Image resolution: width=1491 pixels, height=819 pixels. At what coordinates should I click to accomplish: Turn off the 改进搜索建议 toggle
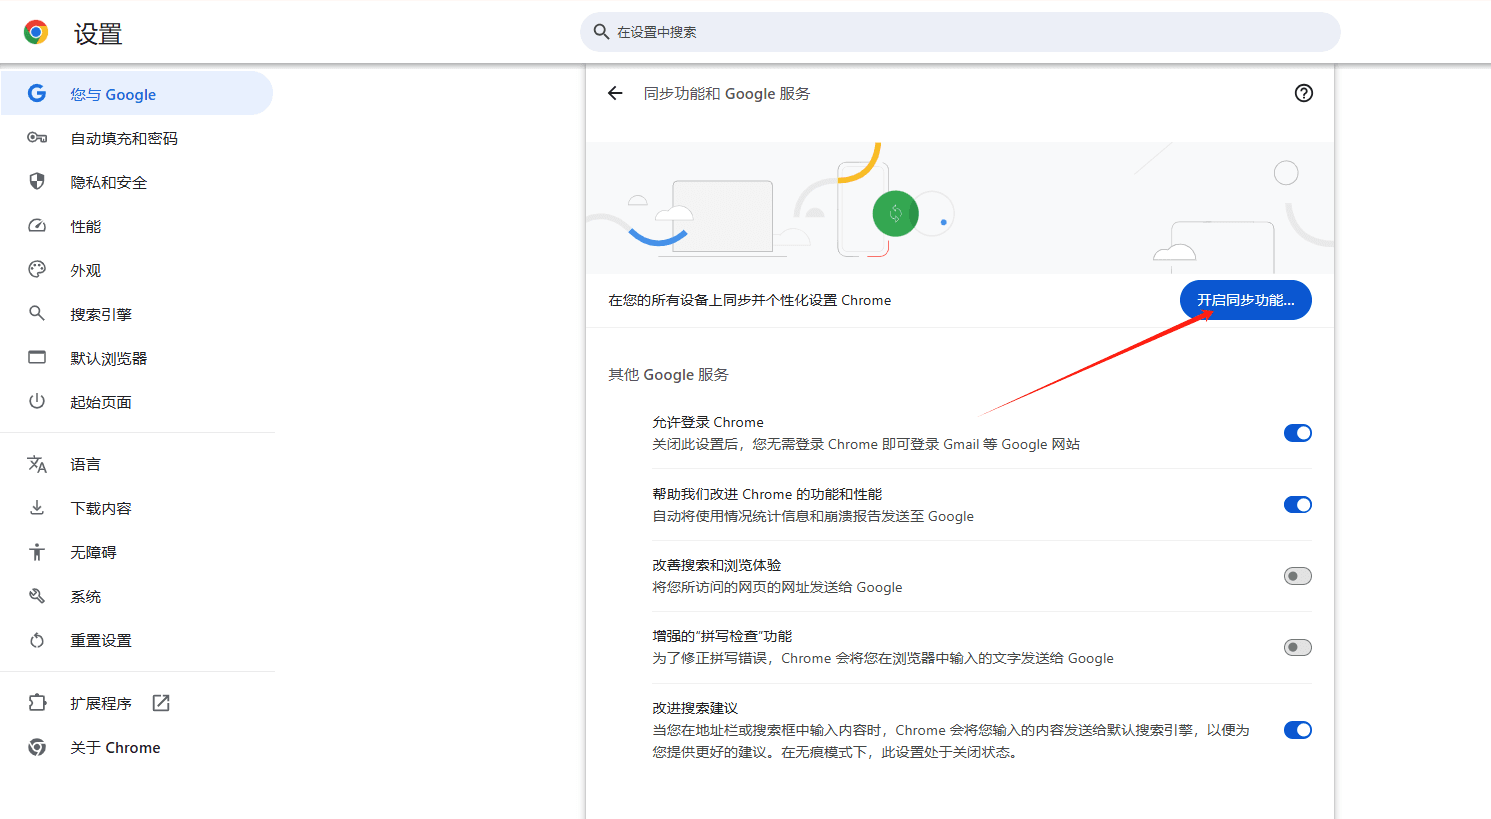tap(1298, 730)
